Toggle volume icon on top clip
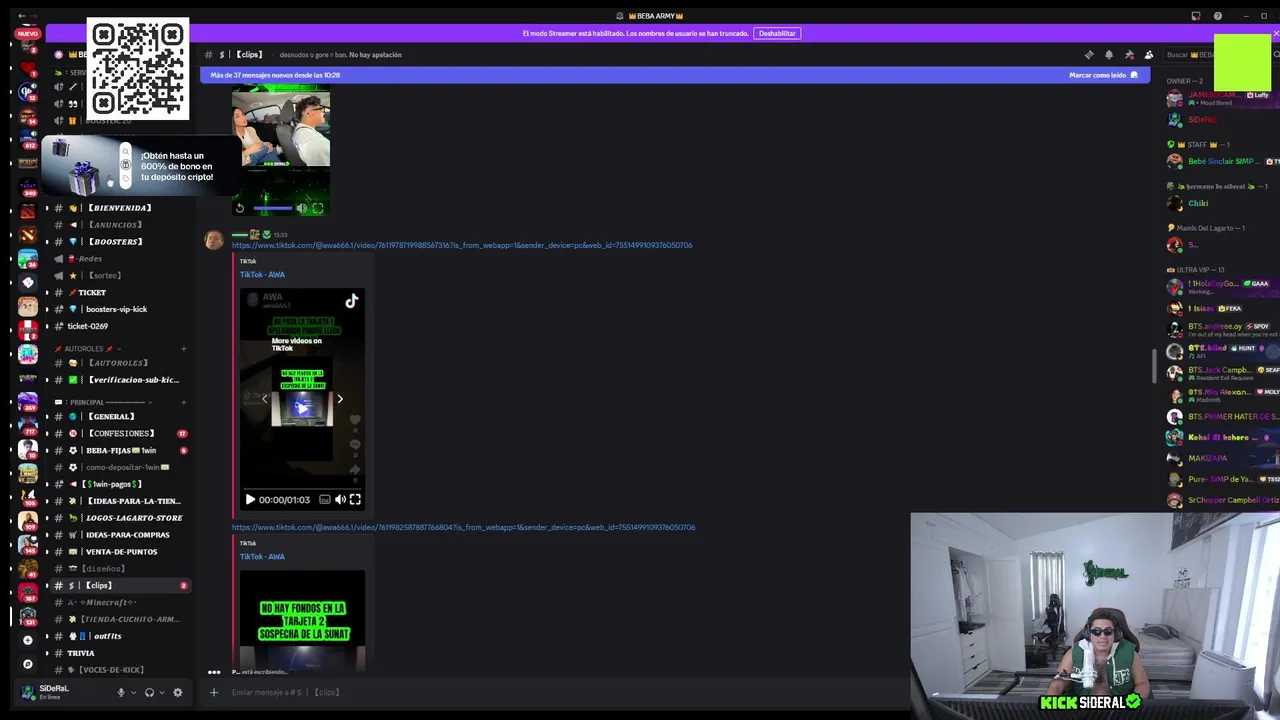This screenshot has width=1280, height=720. [x=302, y=208]
